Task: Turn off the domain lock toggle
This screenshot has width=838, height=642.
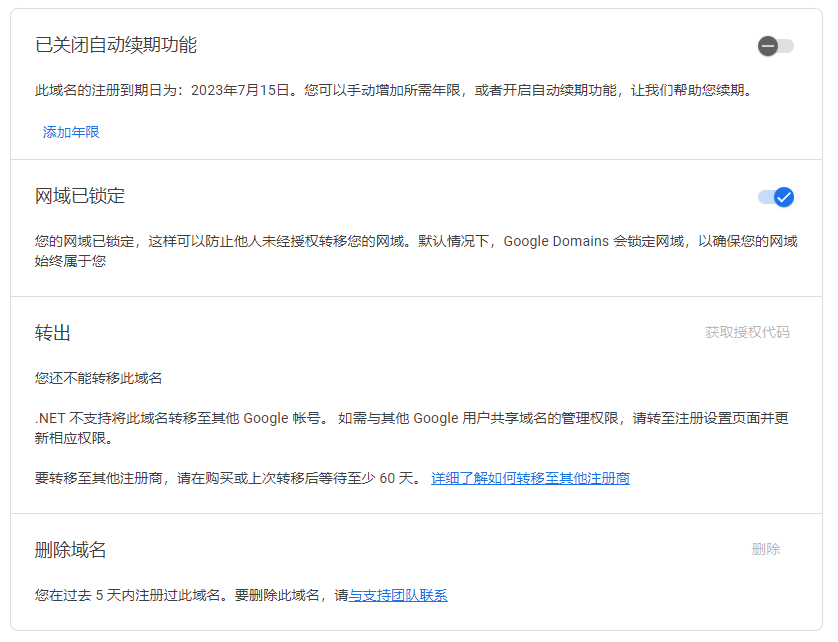Action: [x=775, y=197]
